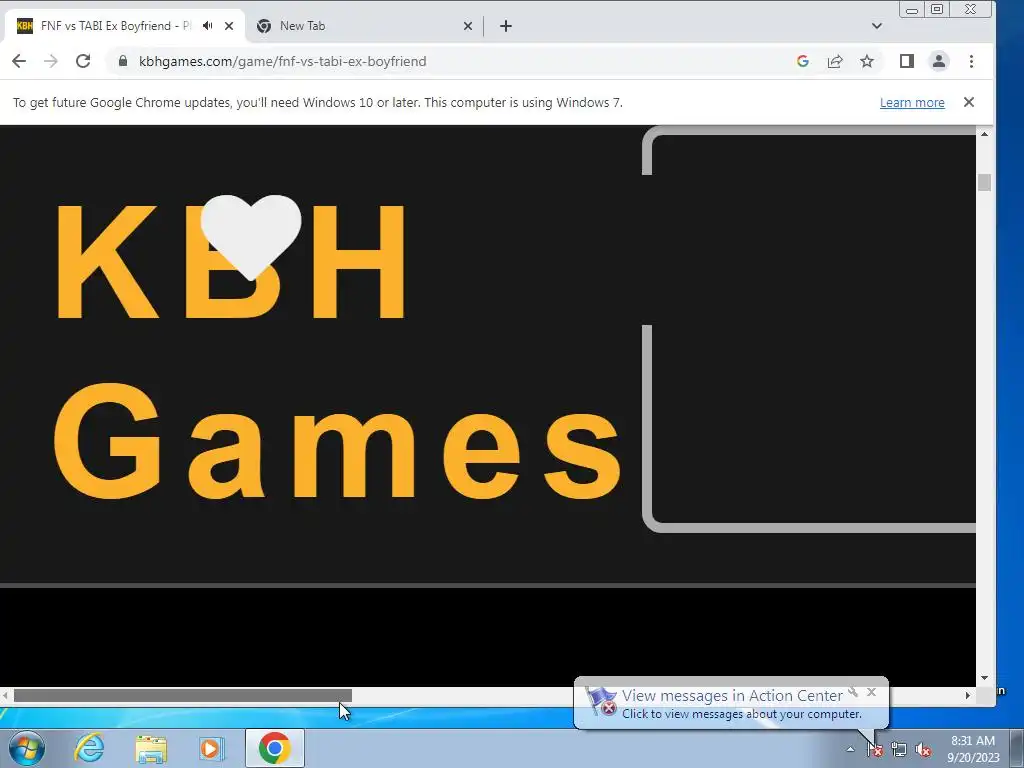Click the vertical scrollbar up arrow

pos(984,134)
